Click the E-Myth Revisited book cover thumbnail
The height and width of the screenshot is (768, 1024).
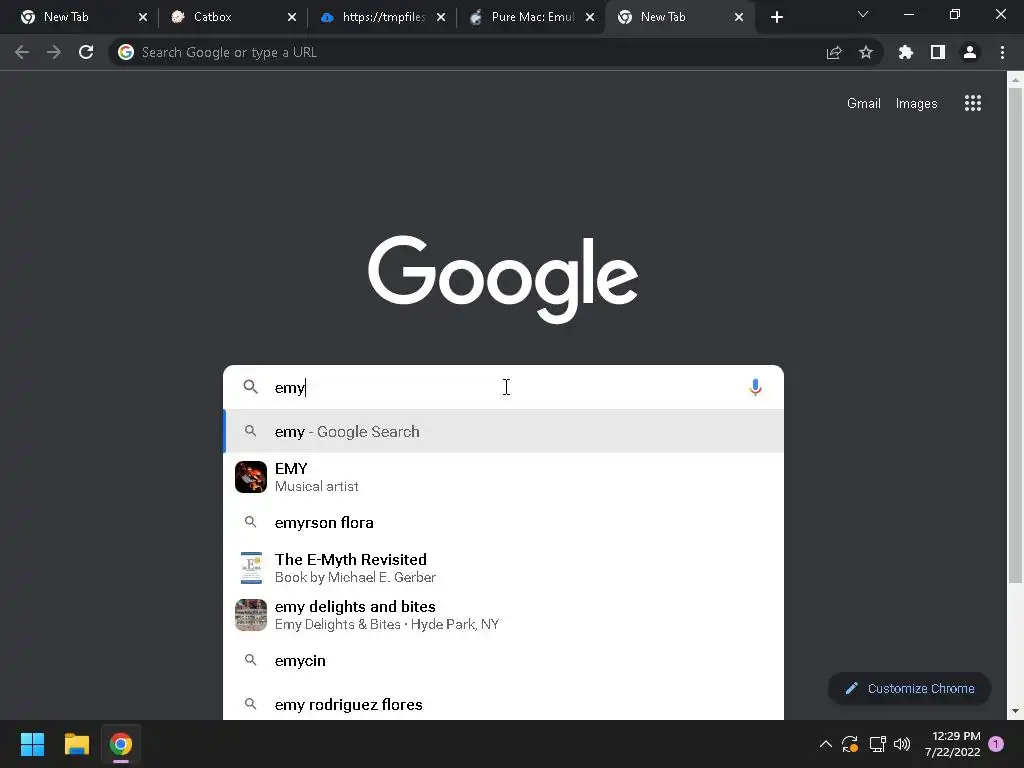[251, 568]
